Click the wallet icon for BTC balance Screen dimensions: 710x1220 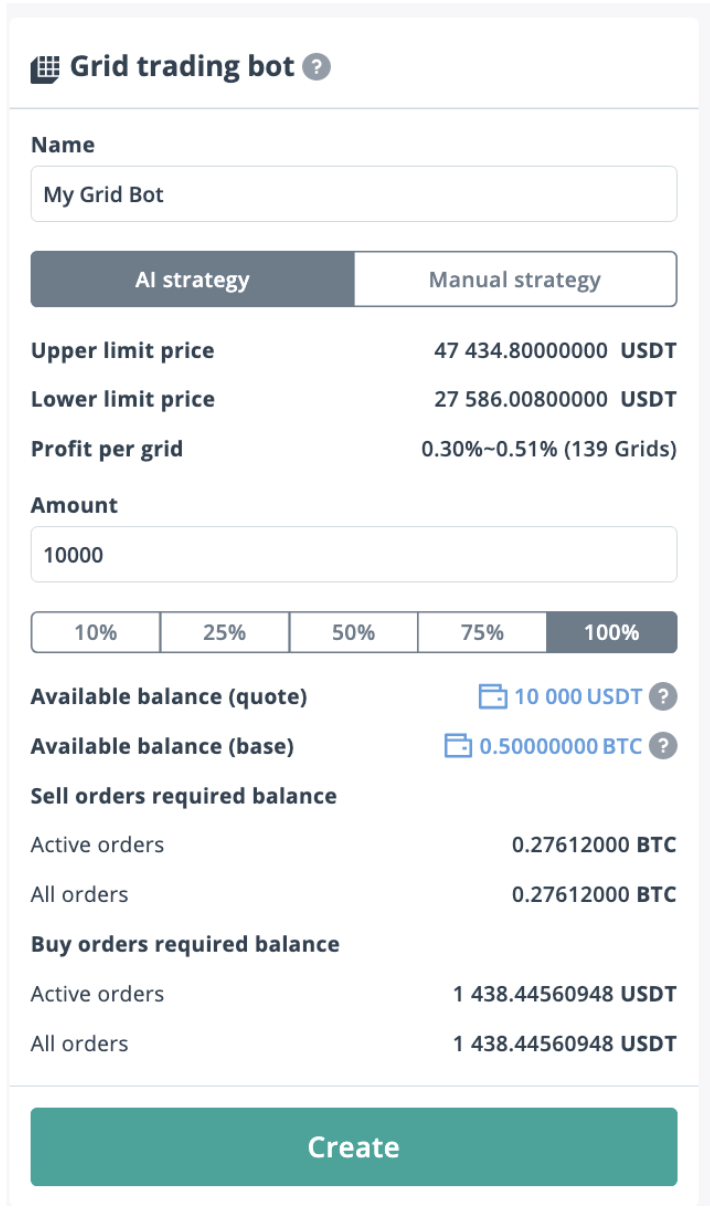[457, 746]
